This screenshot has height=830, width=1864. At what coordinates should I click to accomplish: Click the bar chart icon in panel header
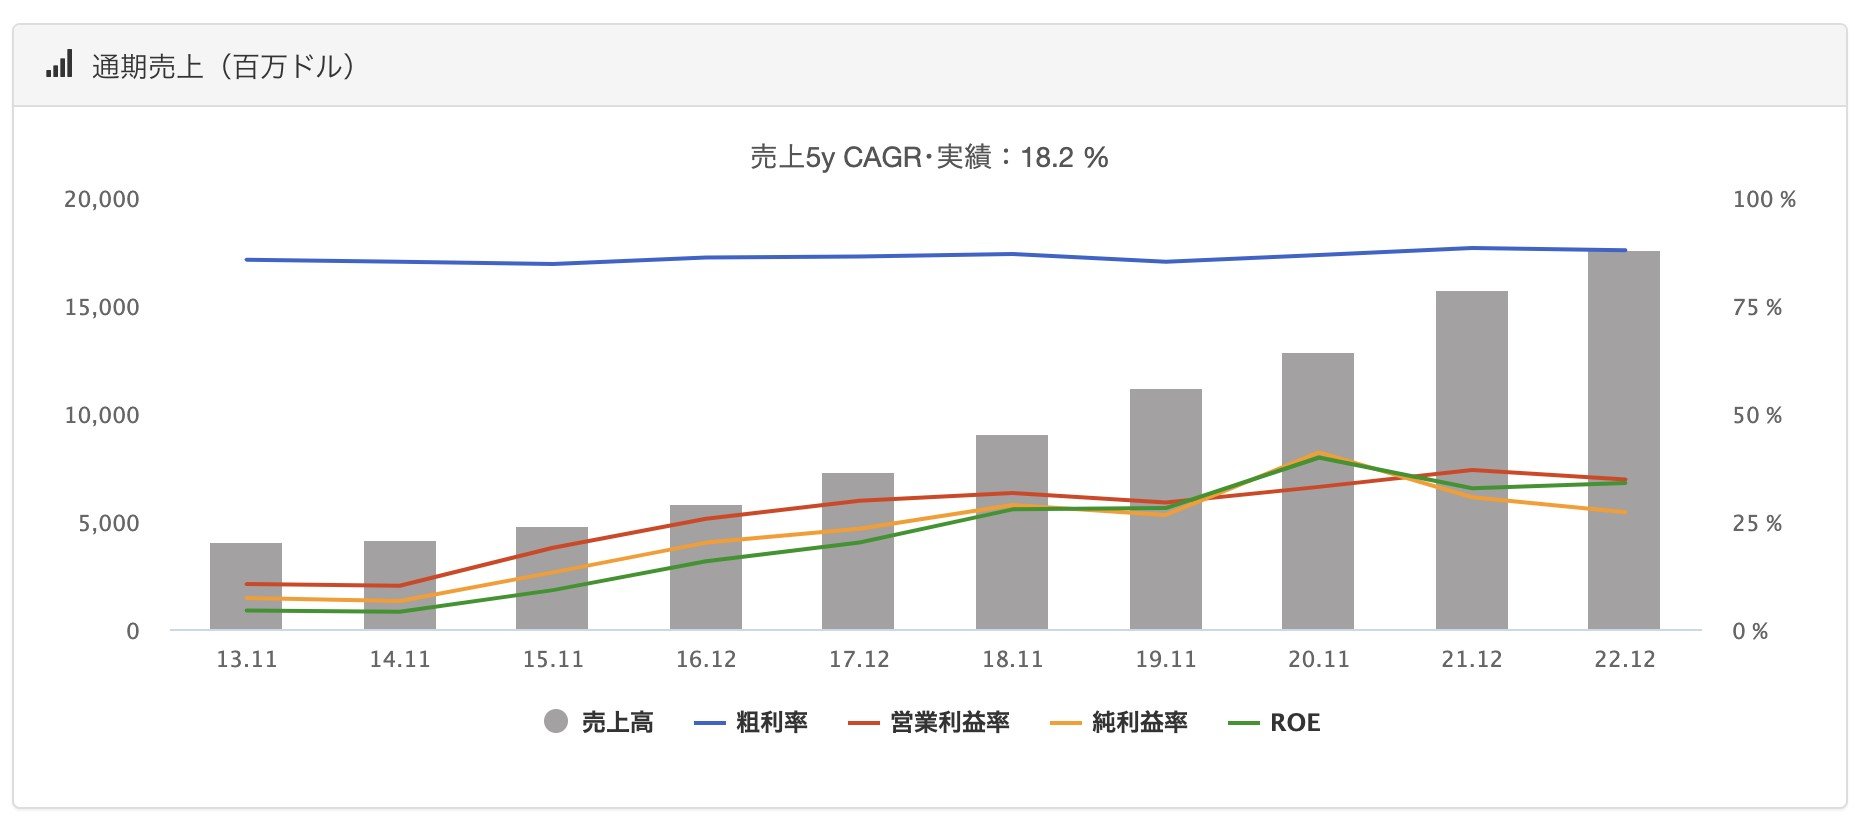[59, 66]
